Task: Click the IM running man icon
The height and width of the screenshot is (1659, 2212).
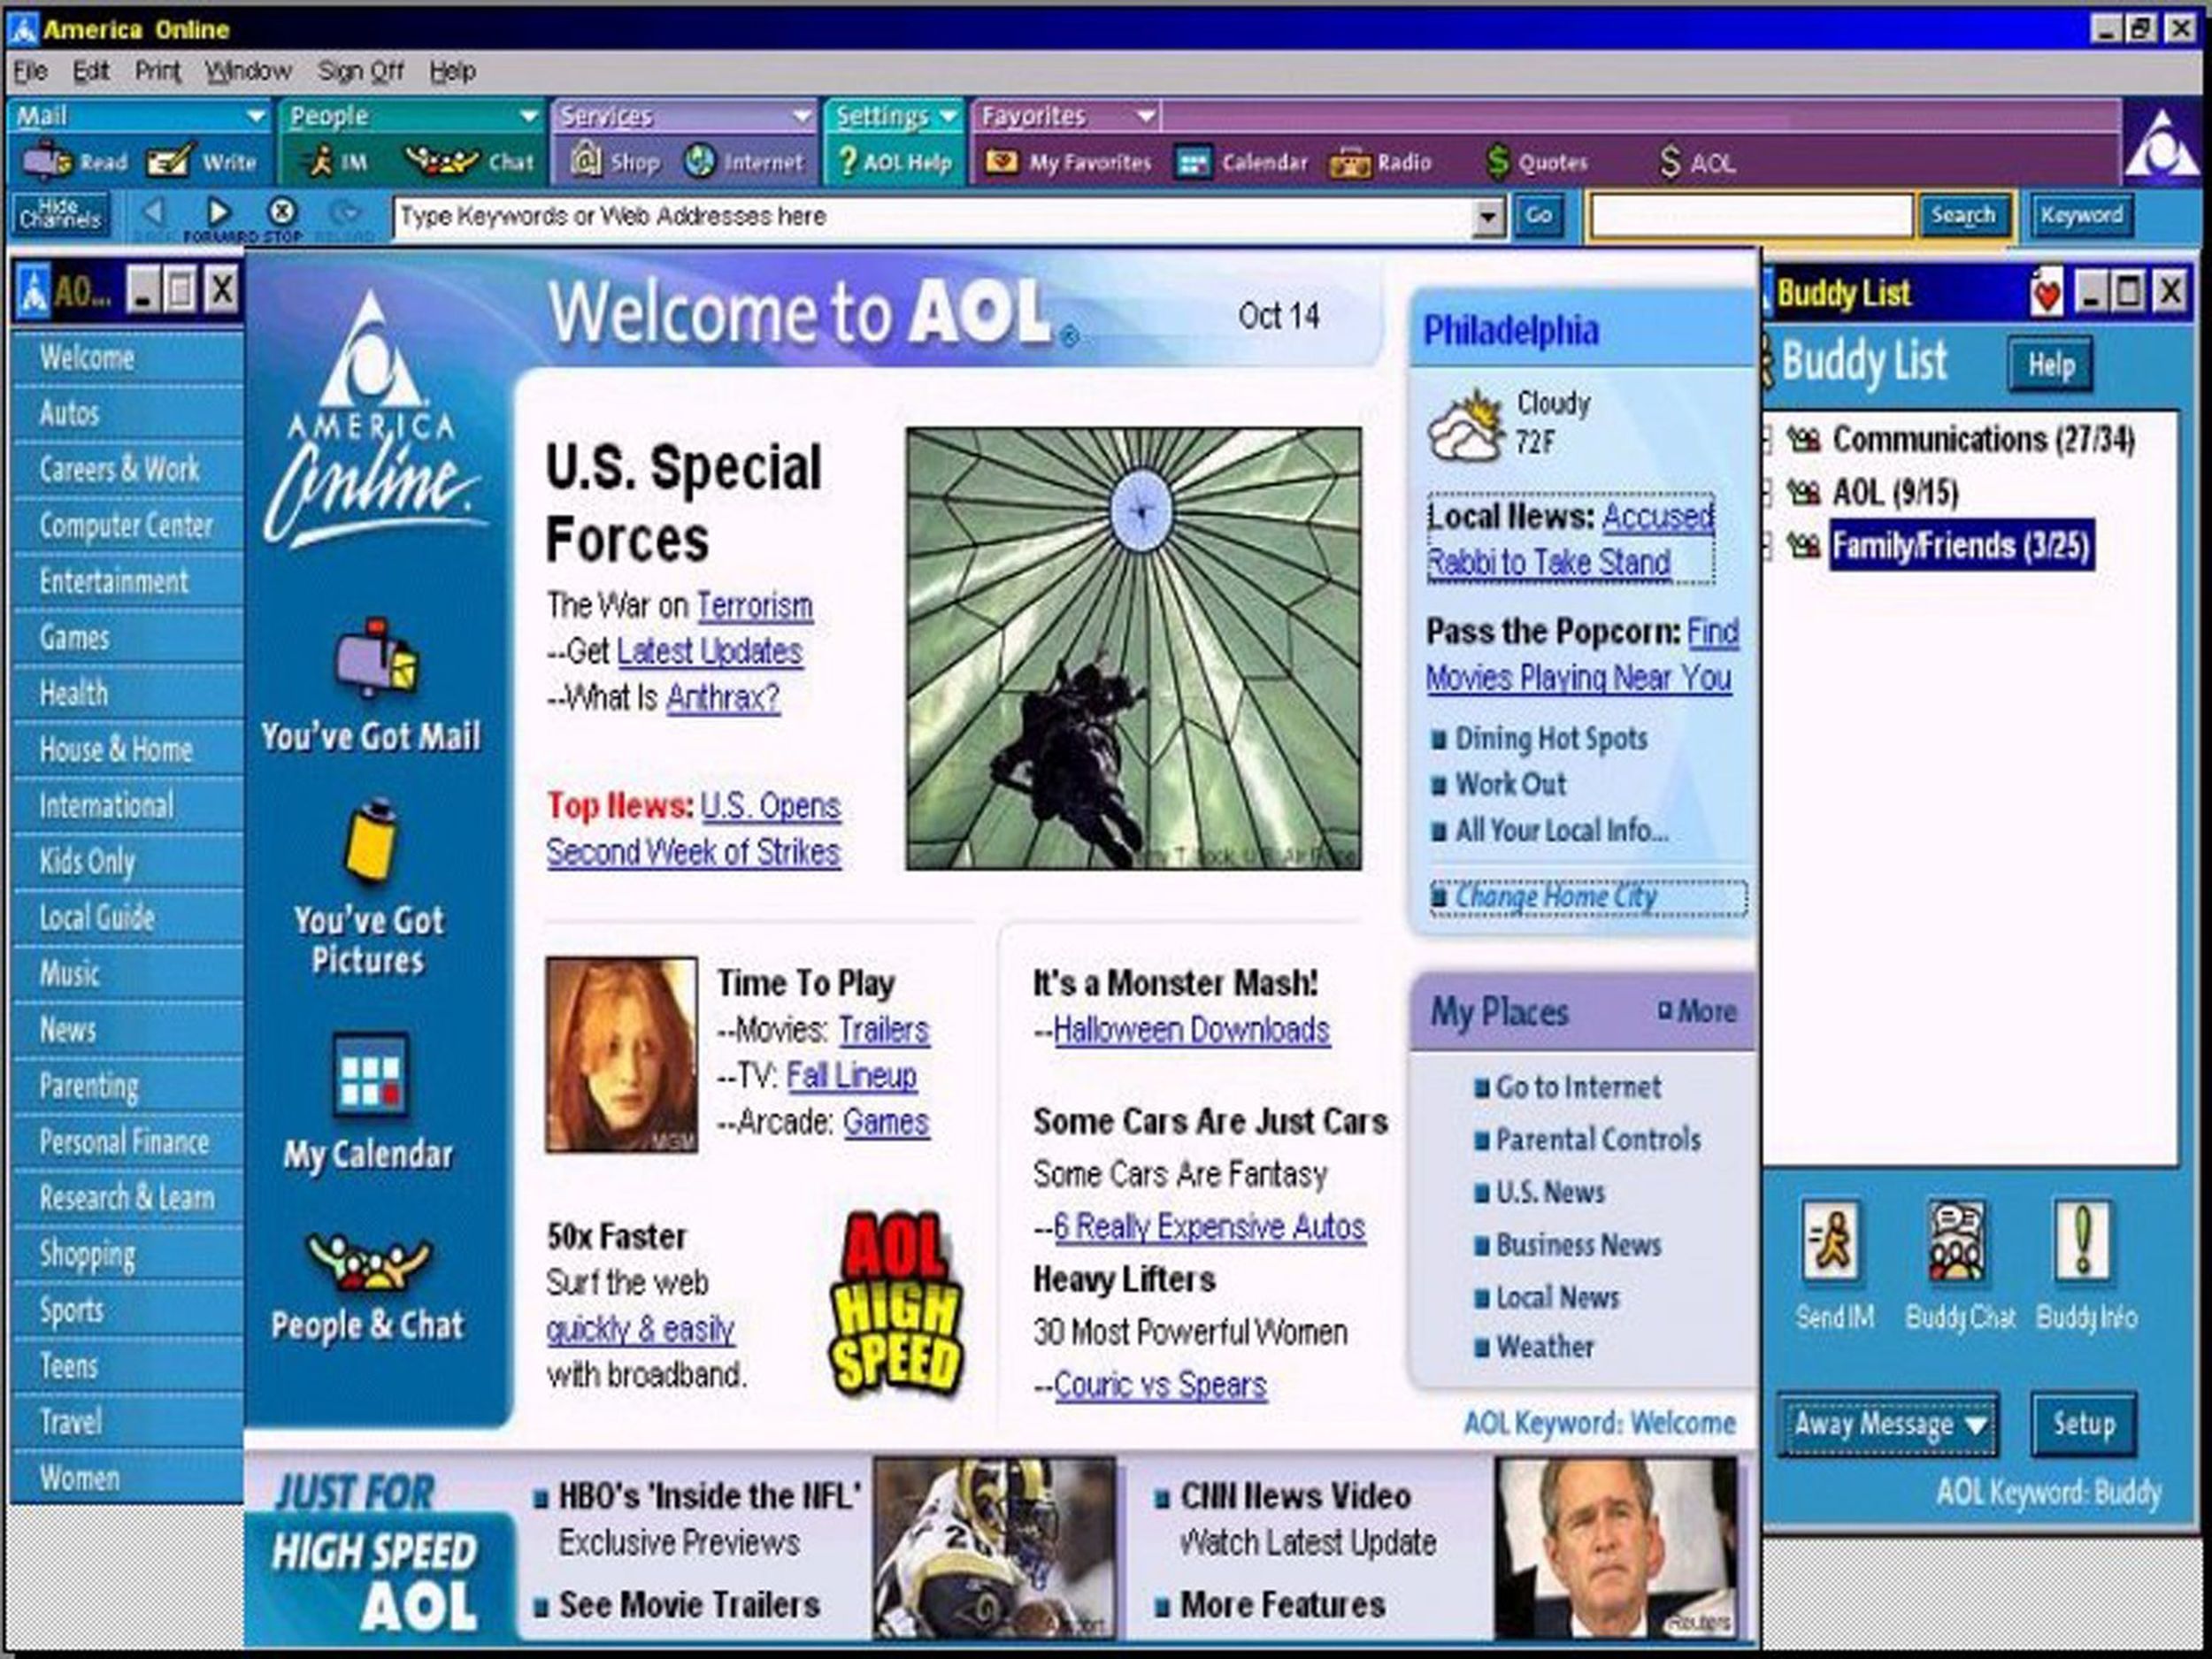Action: (x=322, y=161)
